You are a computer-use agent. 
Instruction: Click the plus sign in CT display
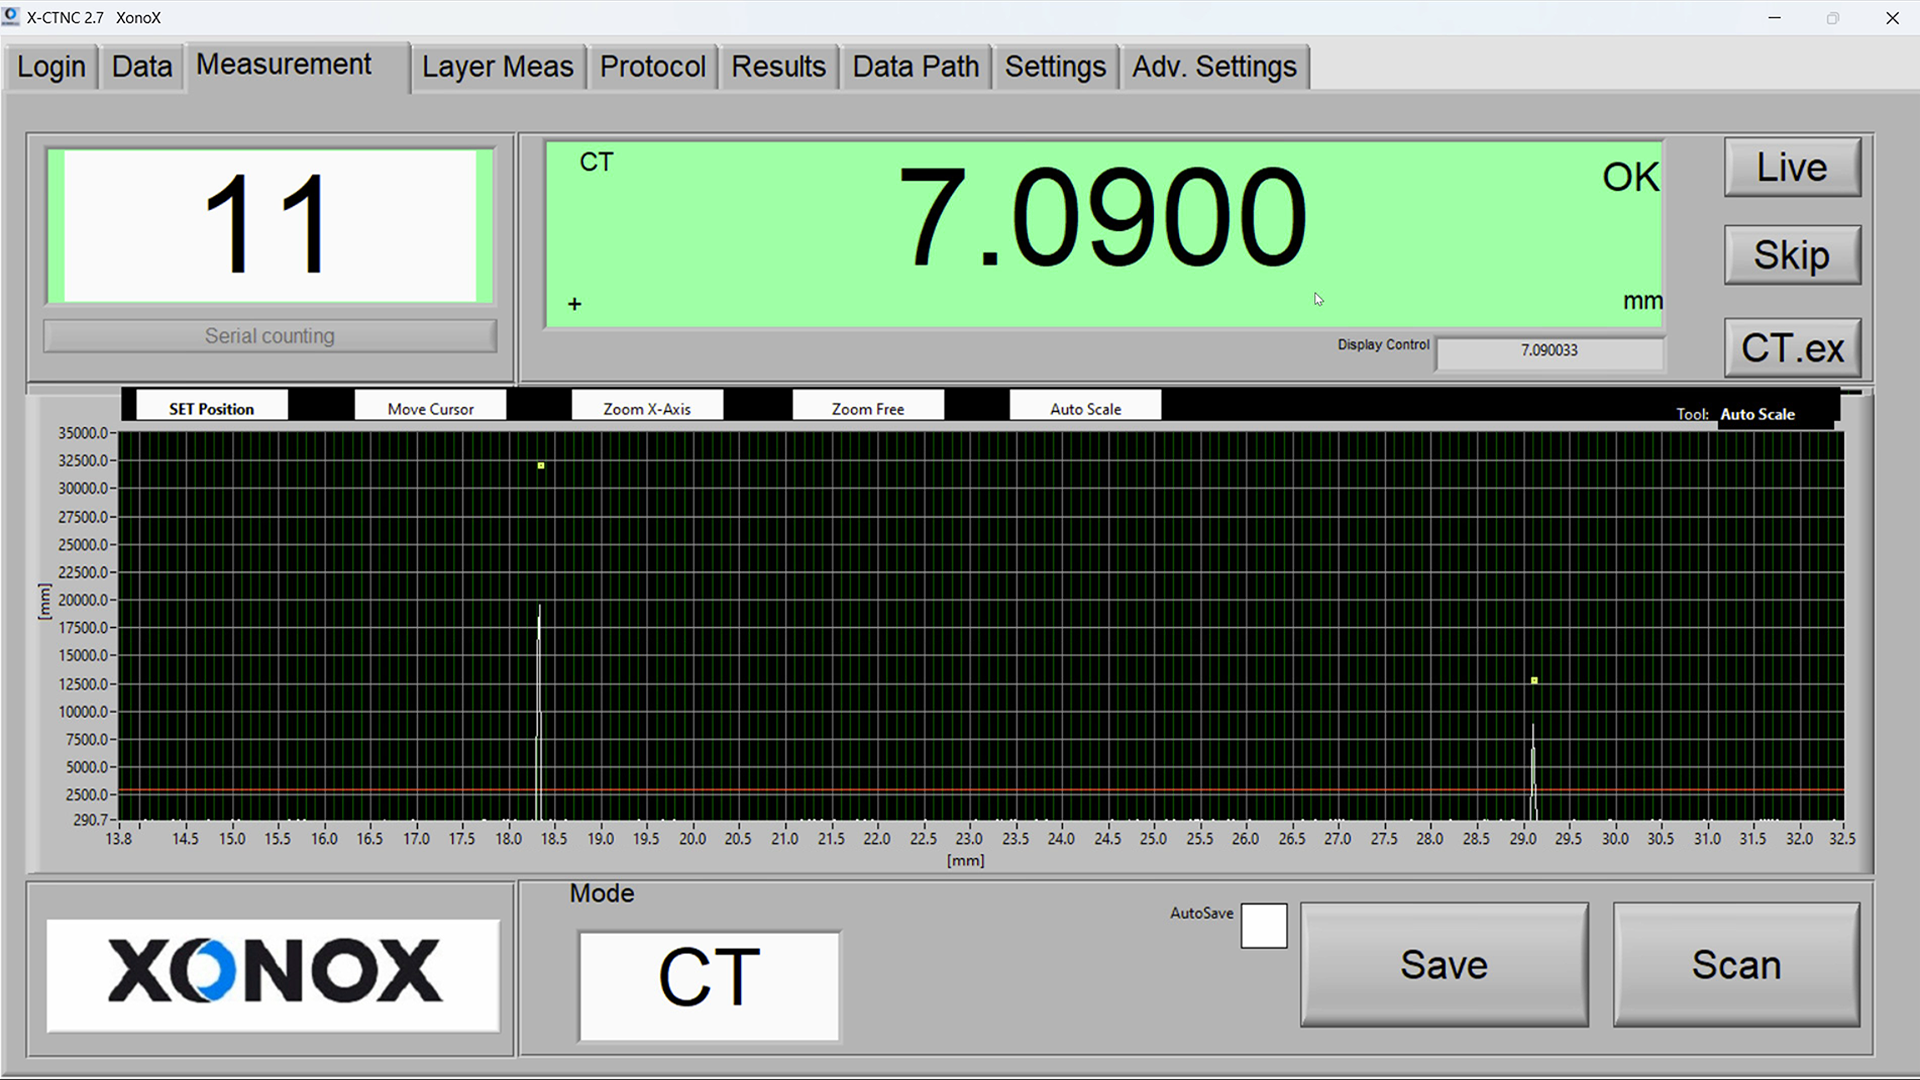[x=574, y=304]
